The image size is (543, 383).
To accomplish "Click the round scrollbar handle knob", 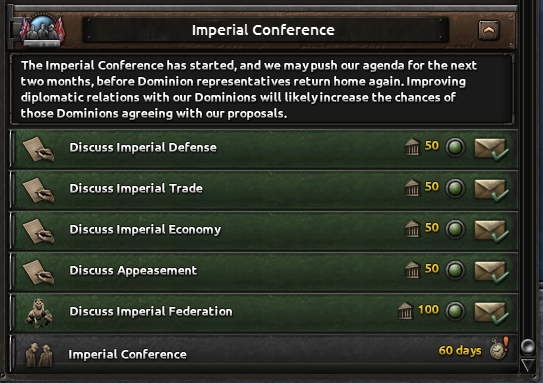I will pyautogui.click(x=528, y=346).
